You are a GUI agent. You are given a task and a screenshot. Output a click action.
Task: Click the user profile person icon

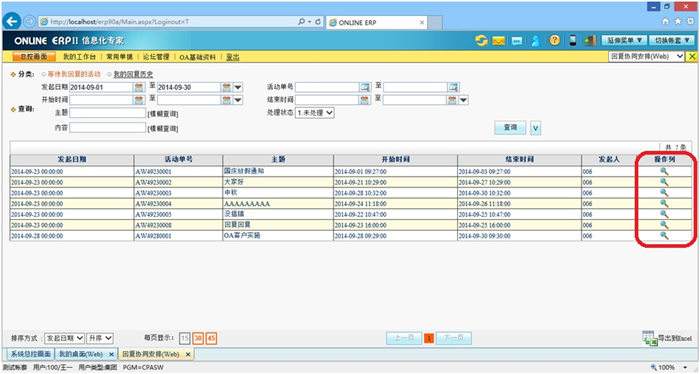pyautogui.click(x=536, y=41)
